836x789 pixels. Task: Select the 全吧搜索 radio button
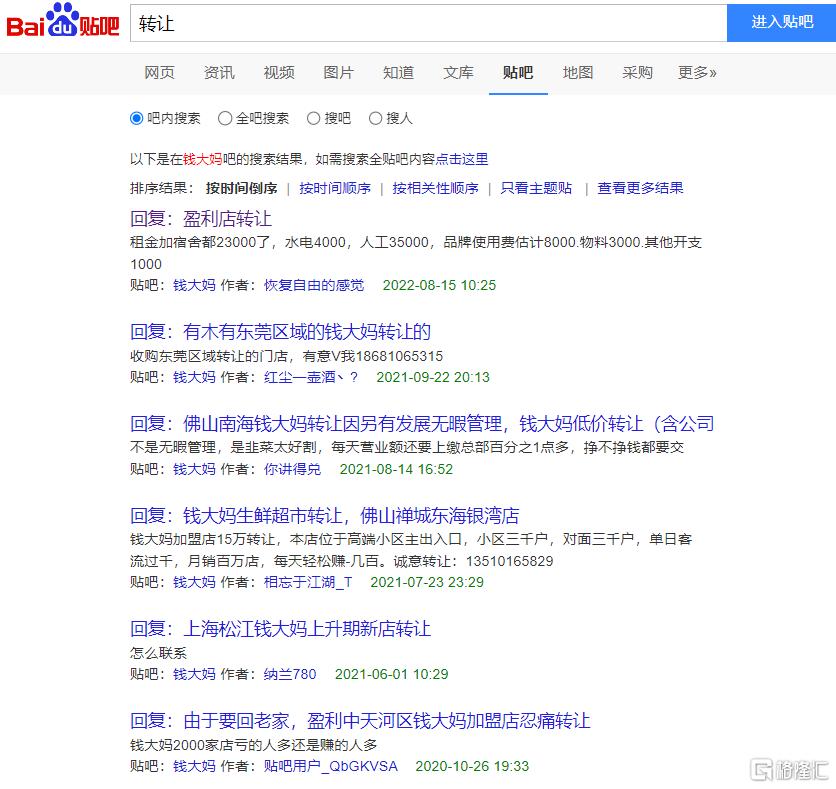click(224, 118)
